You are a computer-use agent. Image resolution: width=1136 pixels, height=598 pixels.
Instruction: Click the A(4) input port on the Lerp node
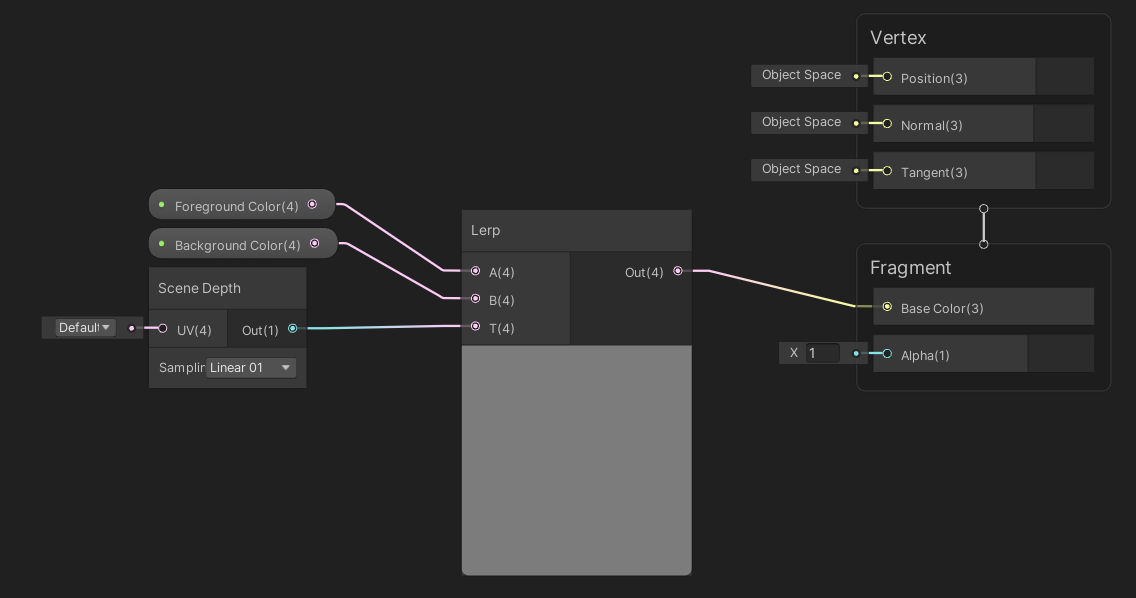click(475, 271)
